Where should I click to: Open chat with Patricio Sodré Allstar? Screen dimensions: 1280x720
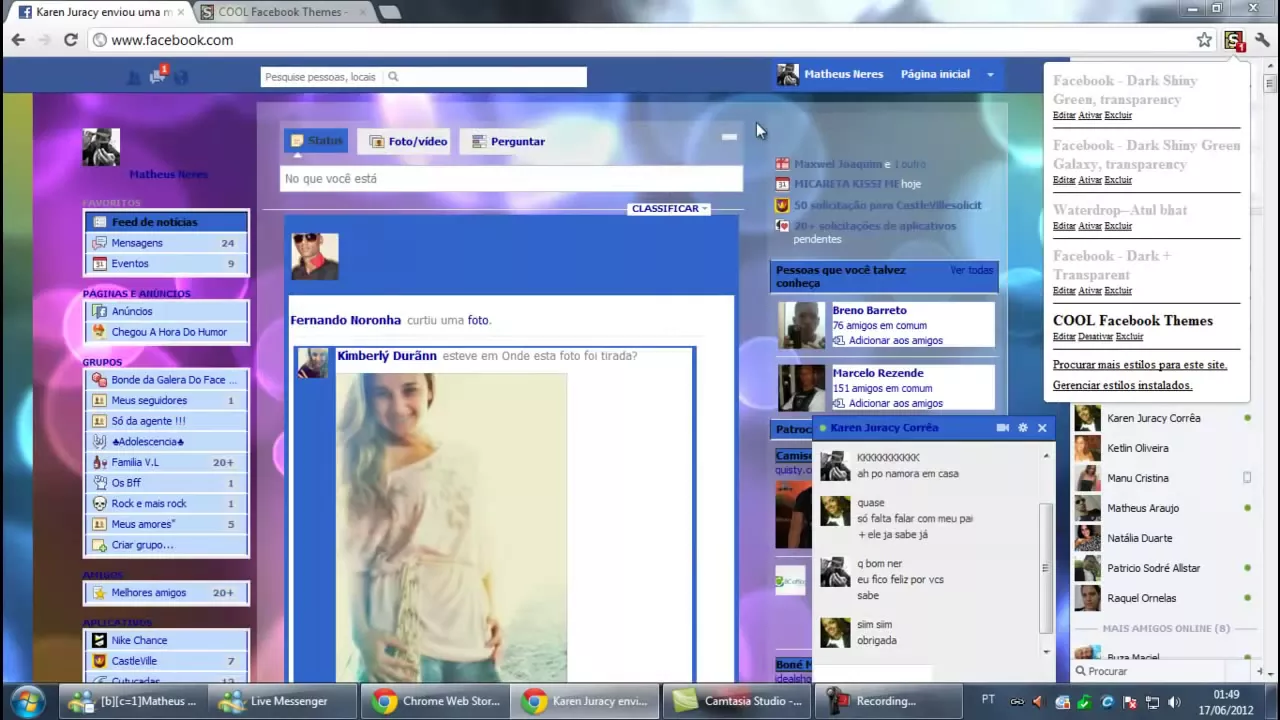click(x=1162, y=568)
